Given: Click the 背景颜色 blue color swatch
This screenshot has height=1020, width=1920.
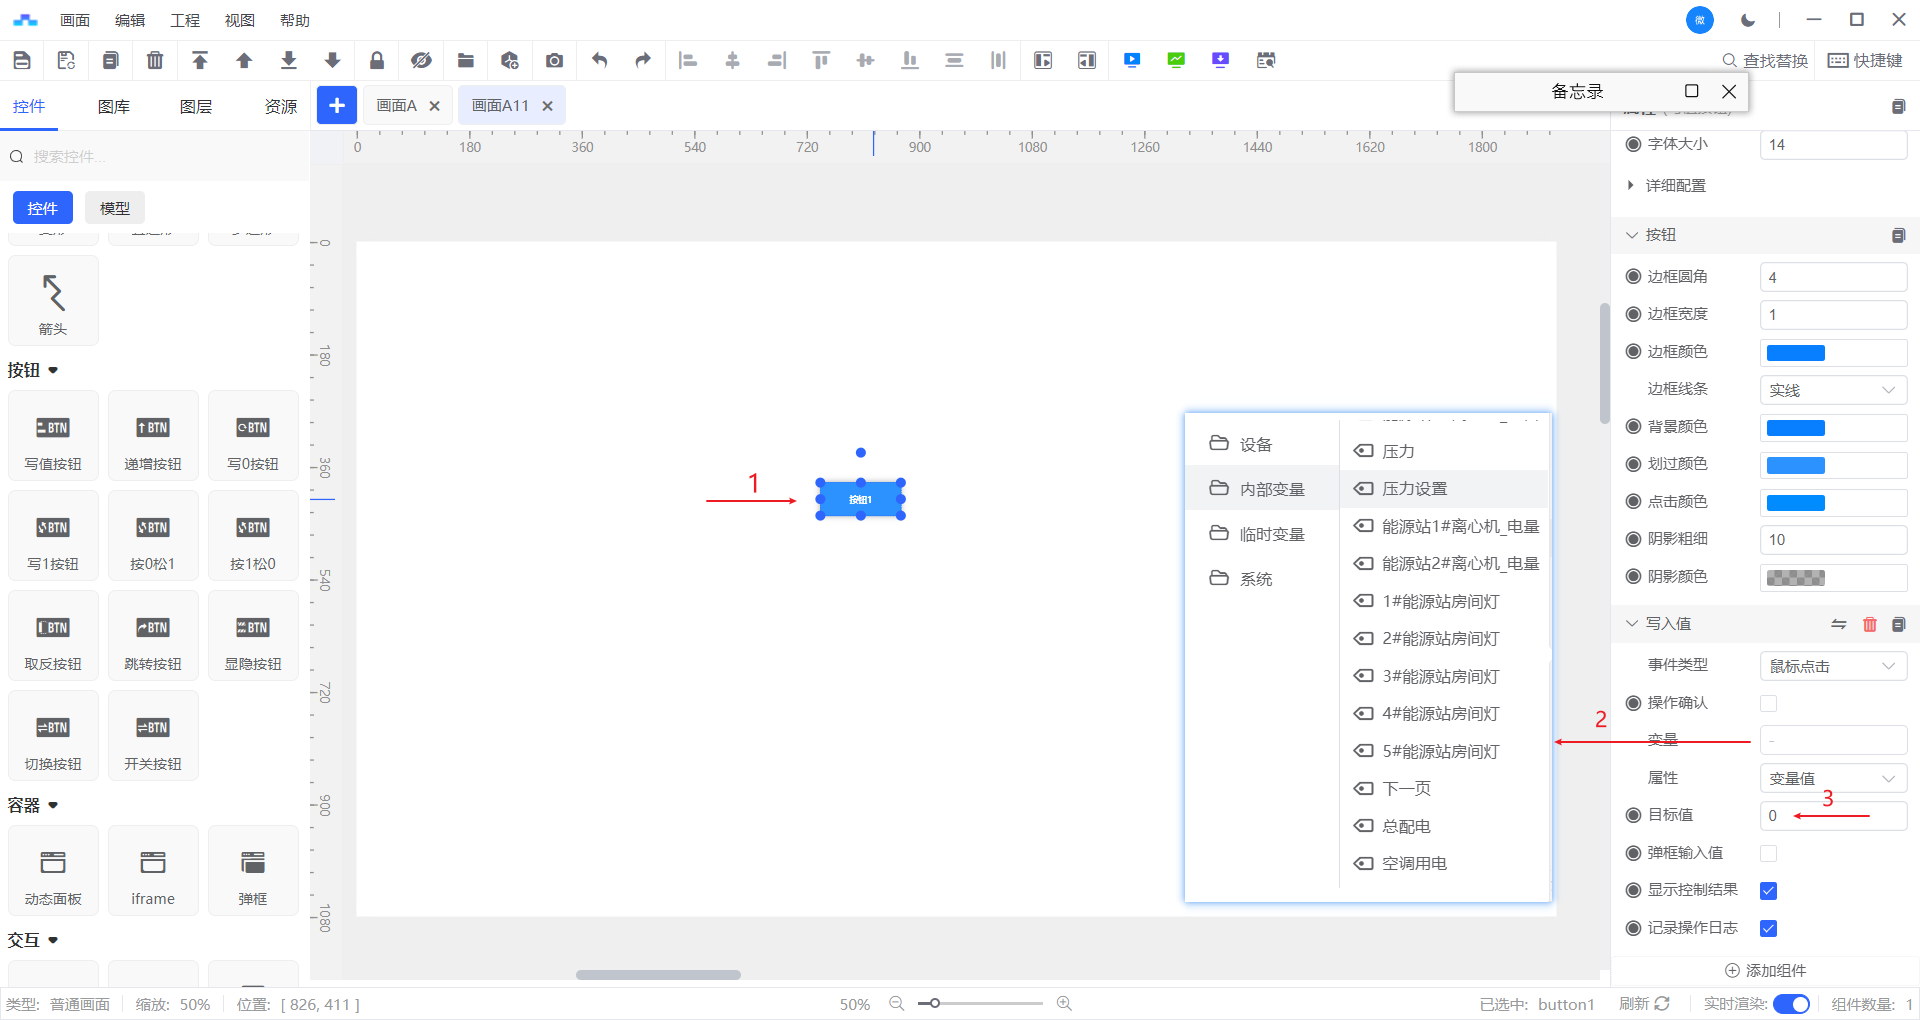Looking at the screenshot, I should pos(1795,428).
